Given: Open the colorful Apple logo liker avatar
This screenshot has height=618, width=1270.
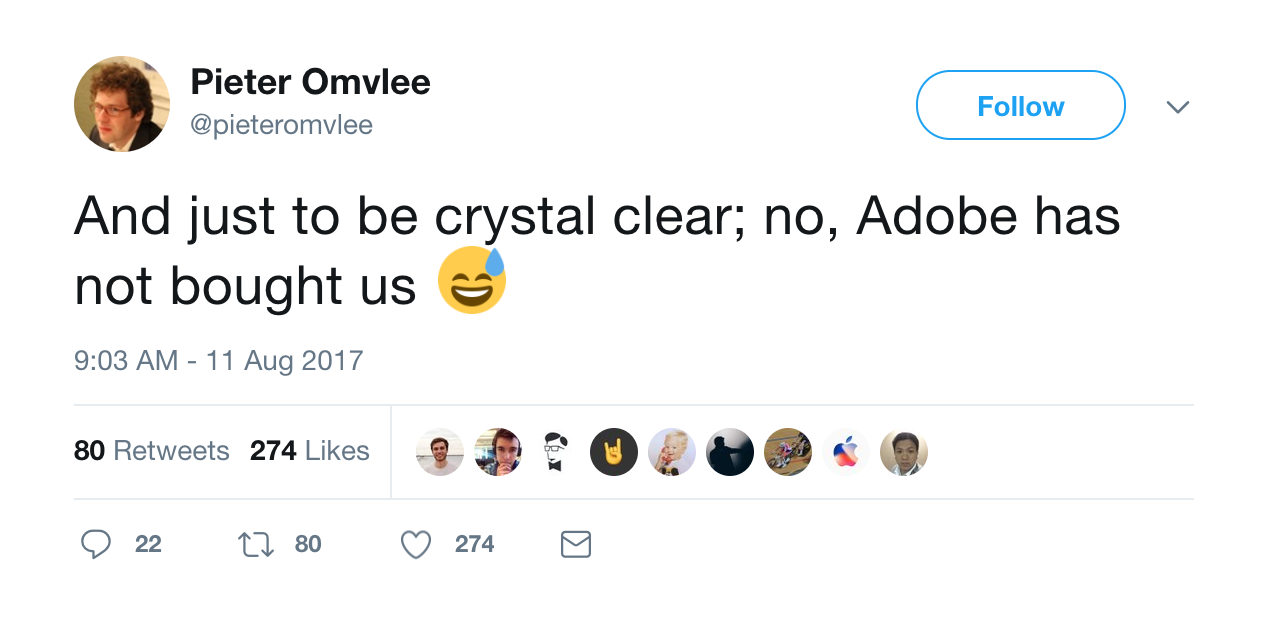Looking at the screenshot, I should click(x=846, y=452).
